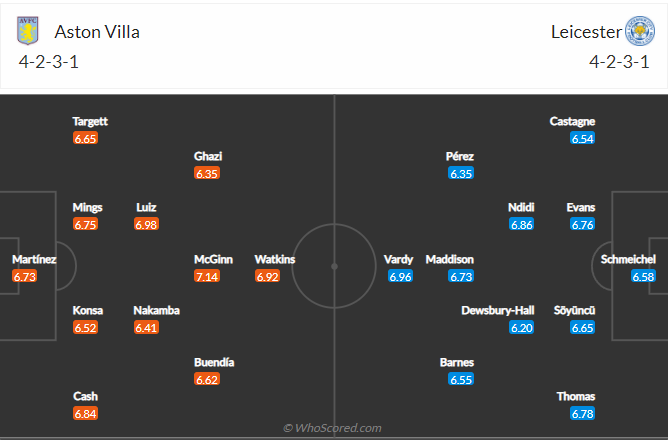Select Luiz's 6.98 rating badge
Viewport: 670px width, 440px height.
click(146, 224)
